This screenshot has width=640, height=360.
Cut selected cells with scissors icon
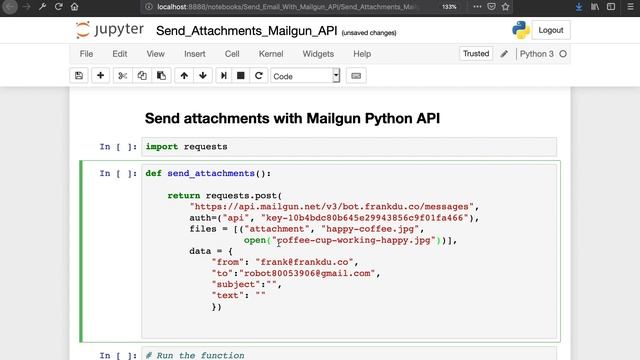[x=122, y=76]
